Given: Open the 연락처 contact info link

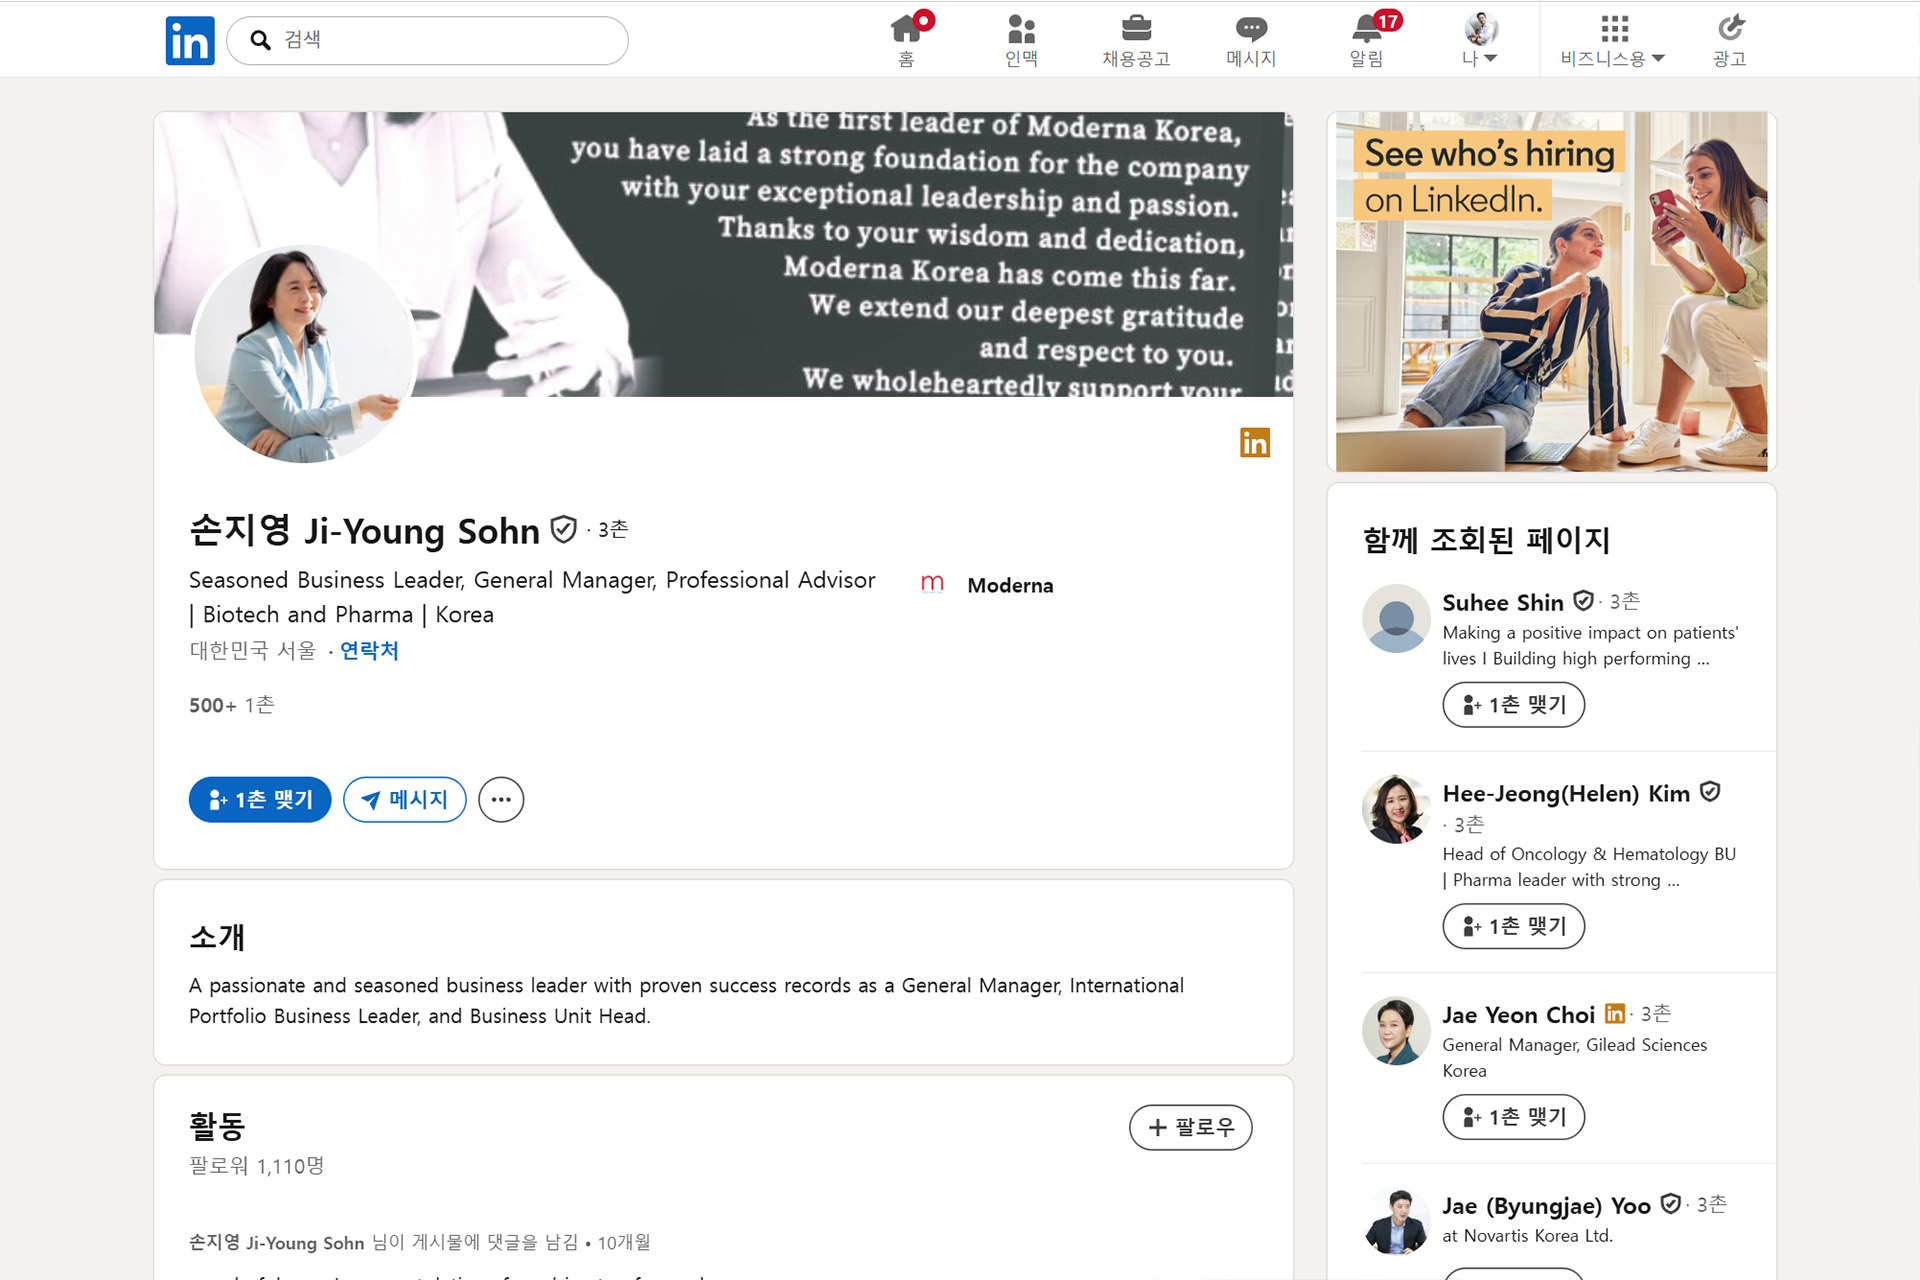Looking at the screenshot, I should (x=369, y=651).
